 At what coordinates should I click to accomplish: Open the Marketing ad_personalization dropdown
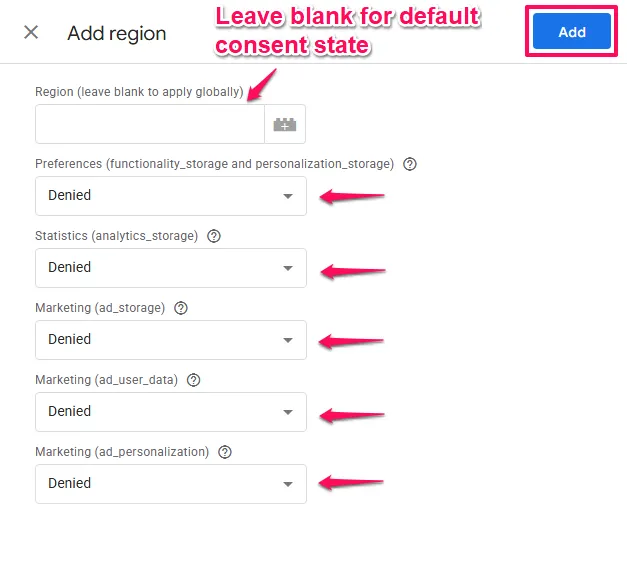pos(171,484)
